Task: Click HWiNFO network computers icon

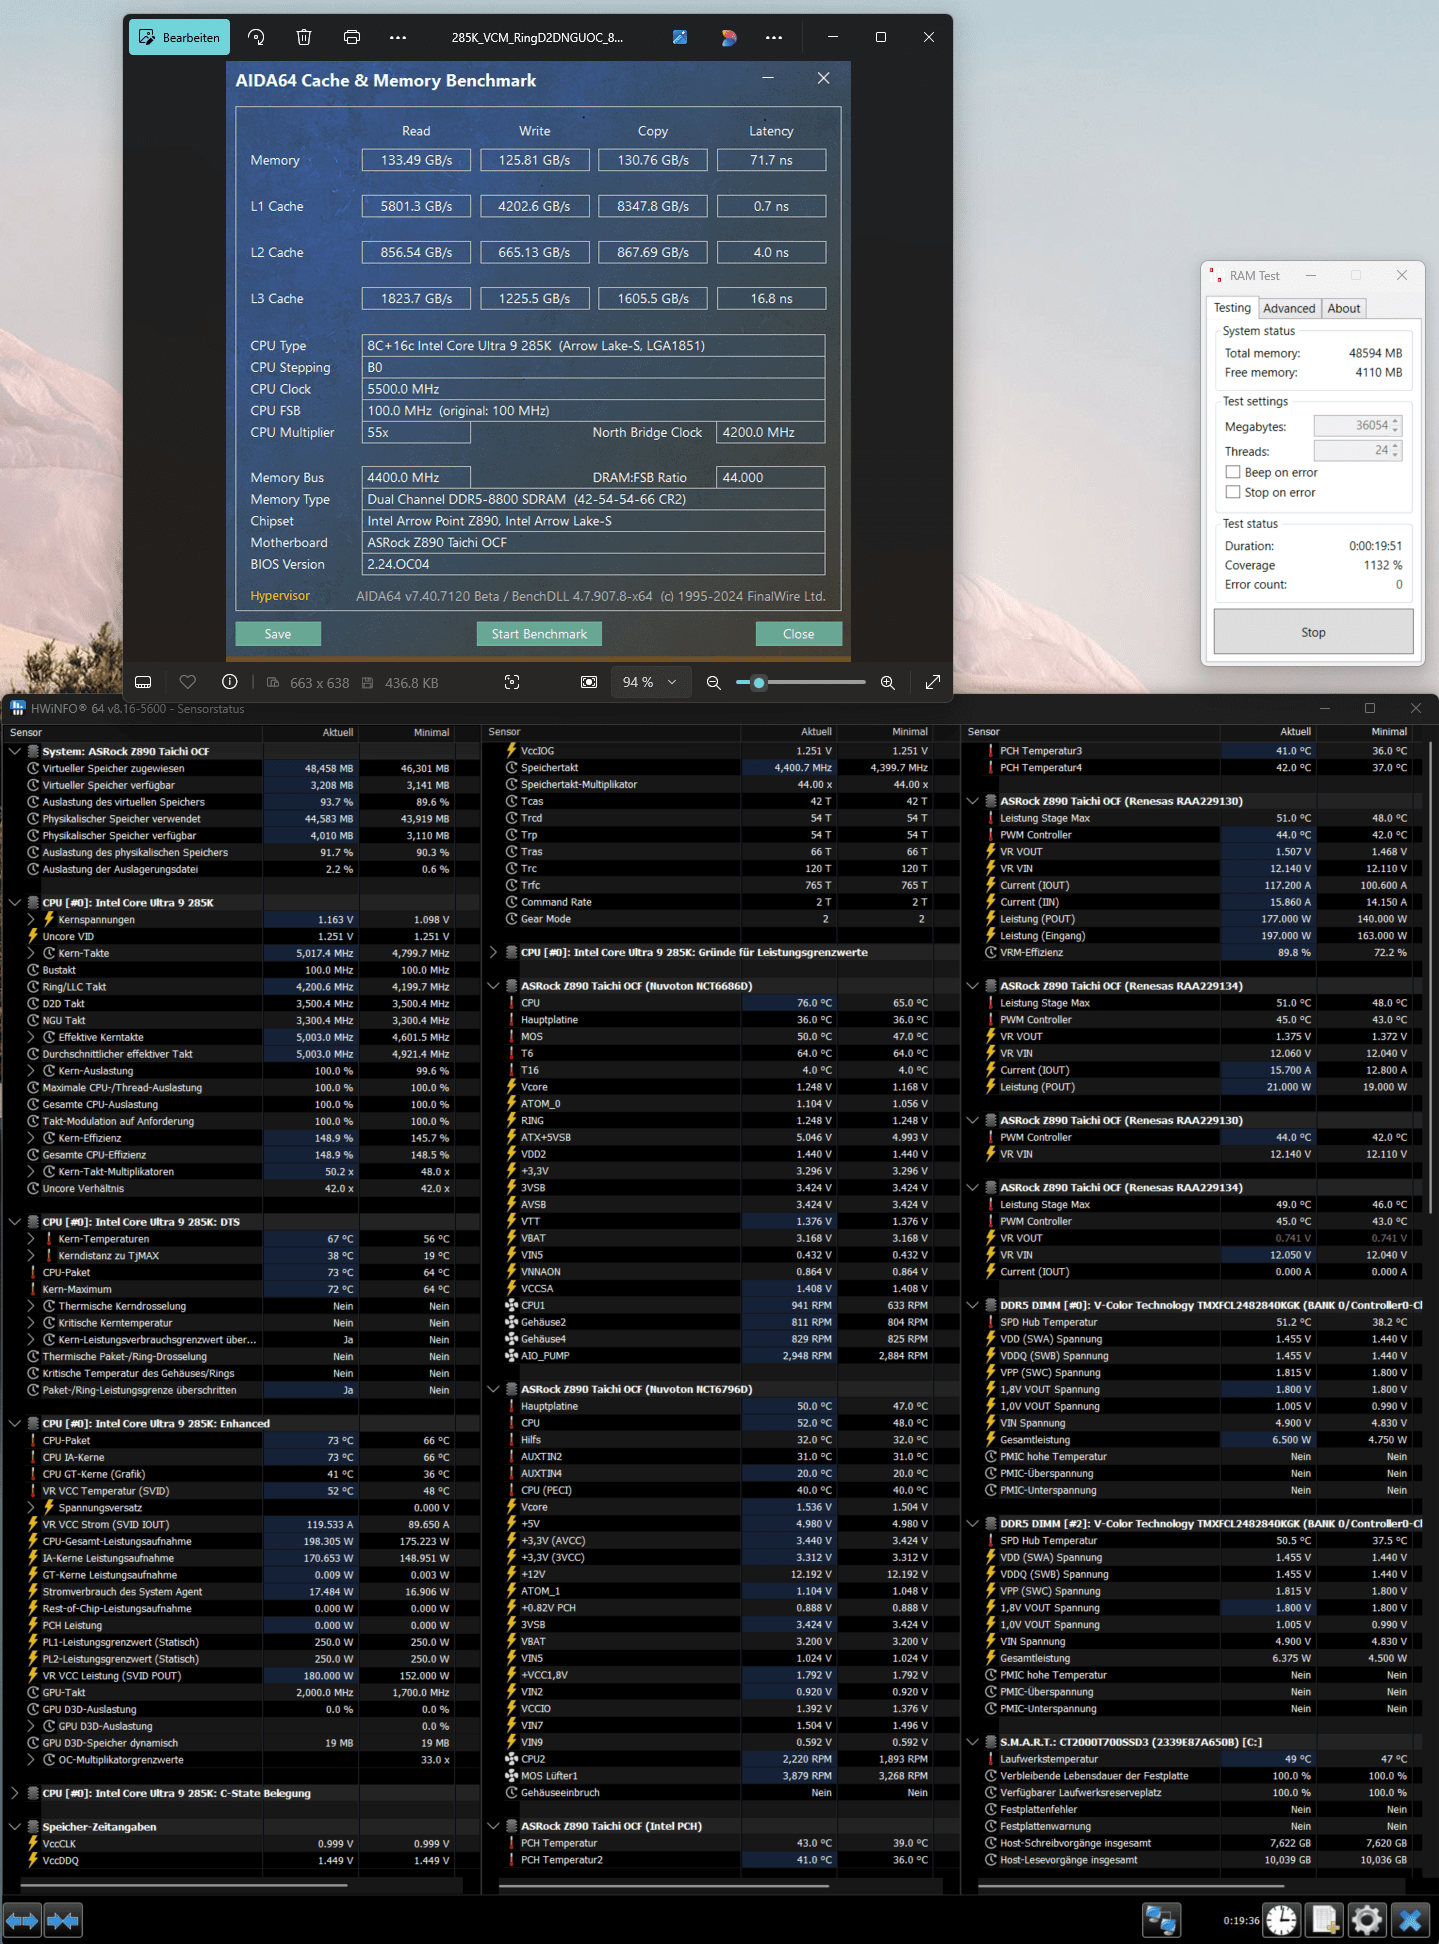Action: tap(1161, 1920)
